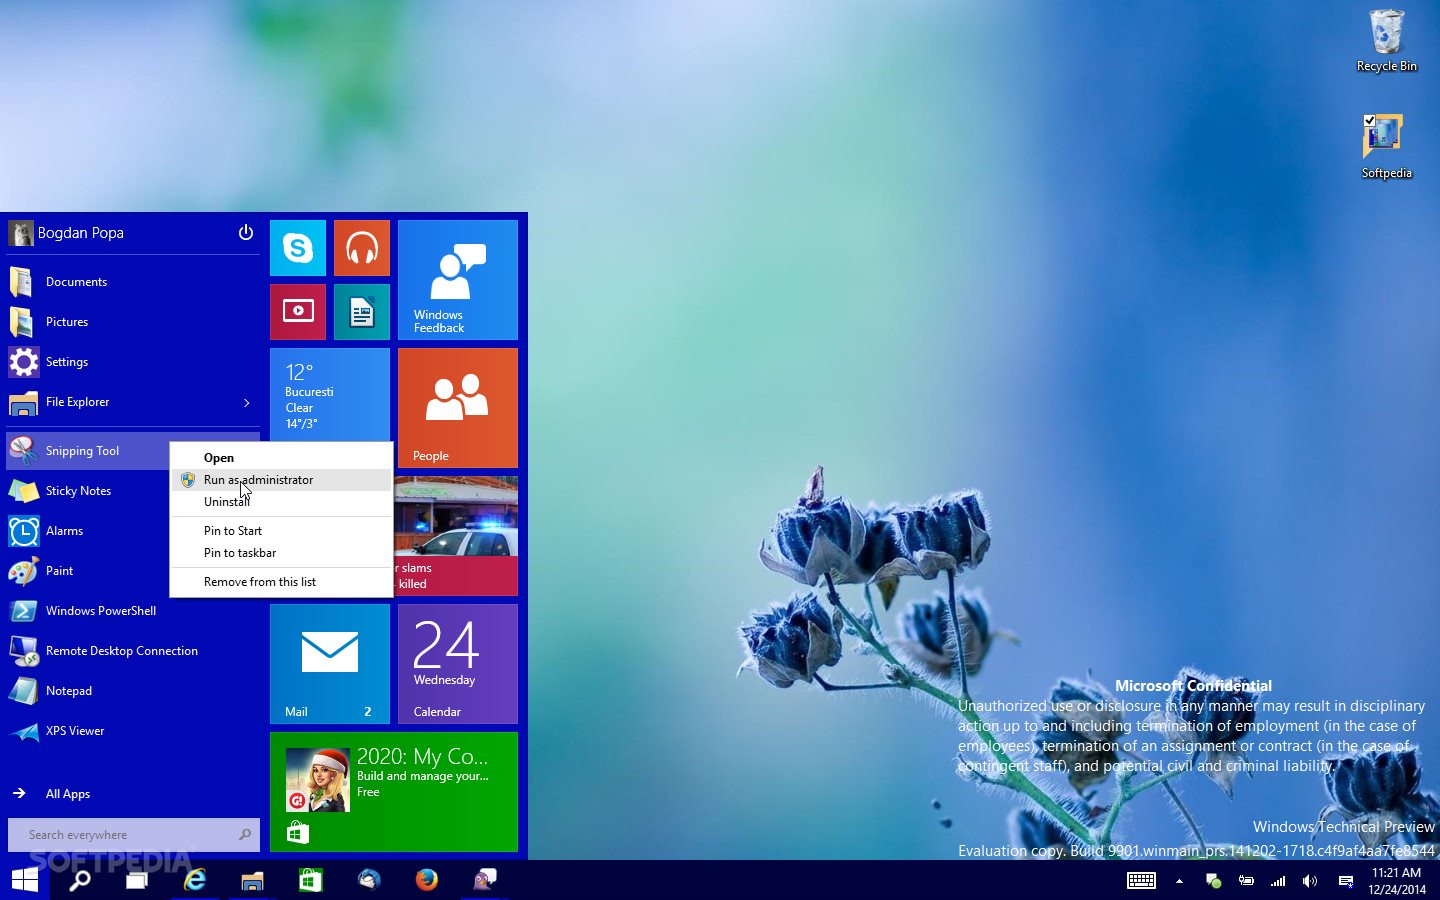
Task: Open the volume speaker tray icon
Action: (x=1310, y=881)
